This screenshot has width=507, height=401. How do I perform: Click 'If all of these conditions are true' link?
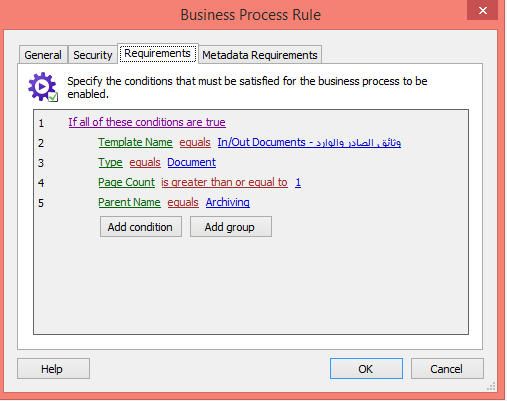[x=147, y=122]
